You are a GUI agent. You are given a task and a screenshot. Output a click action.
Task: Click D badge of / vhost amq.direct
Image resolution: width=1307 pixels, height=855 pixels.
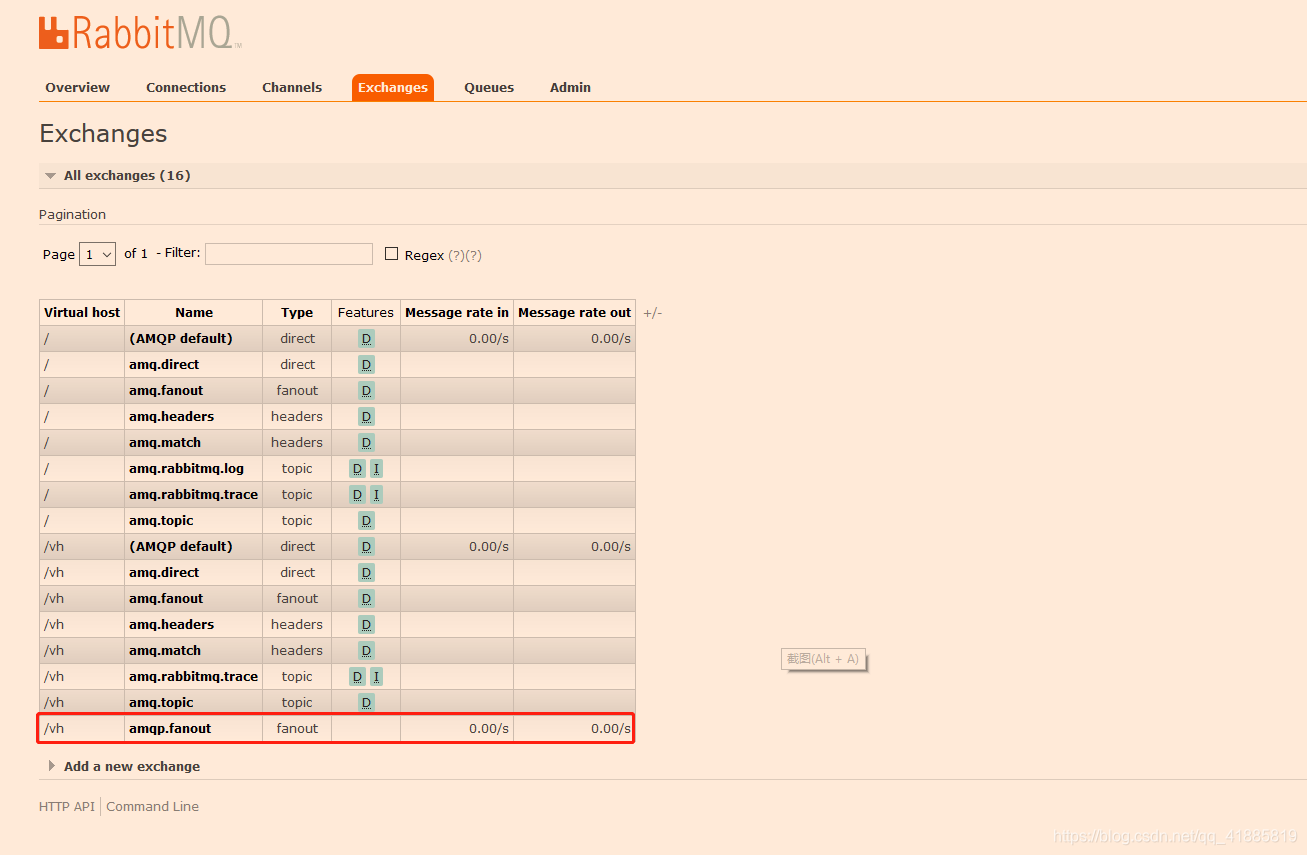(x=366, y=365)
